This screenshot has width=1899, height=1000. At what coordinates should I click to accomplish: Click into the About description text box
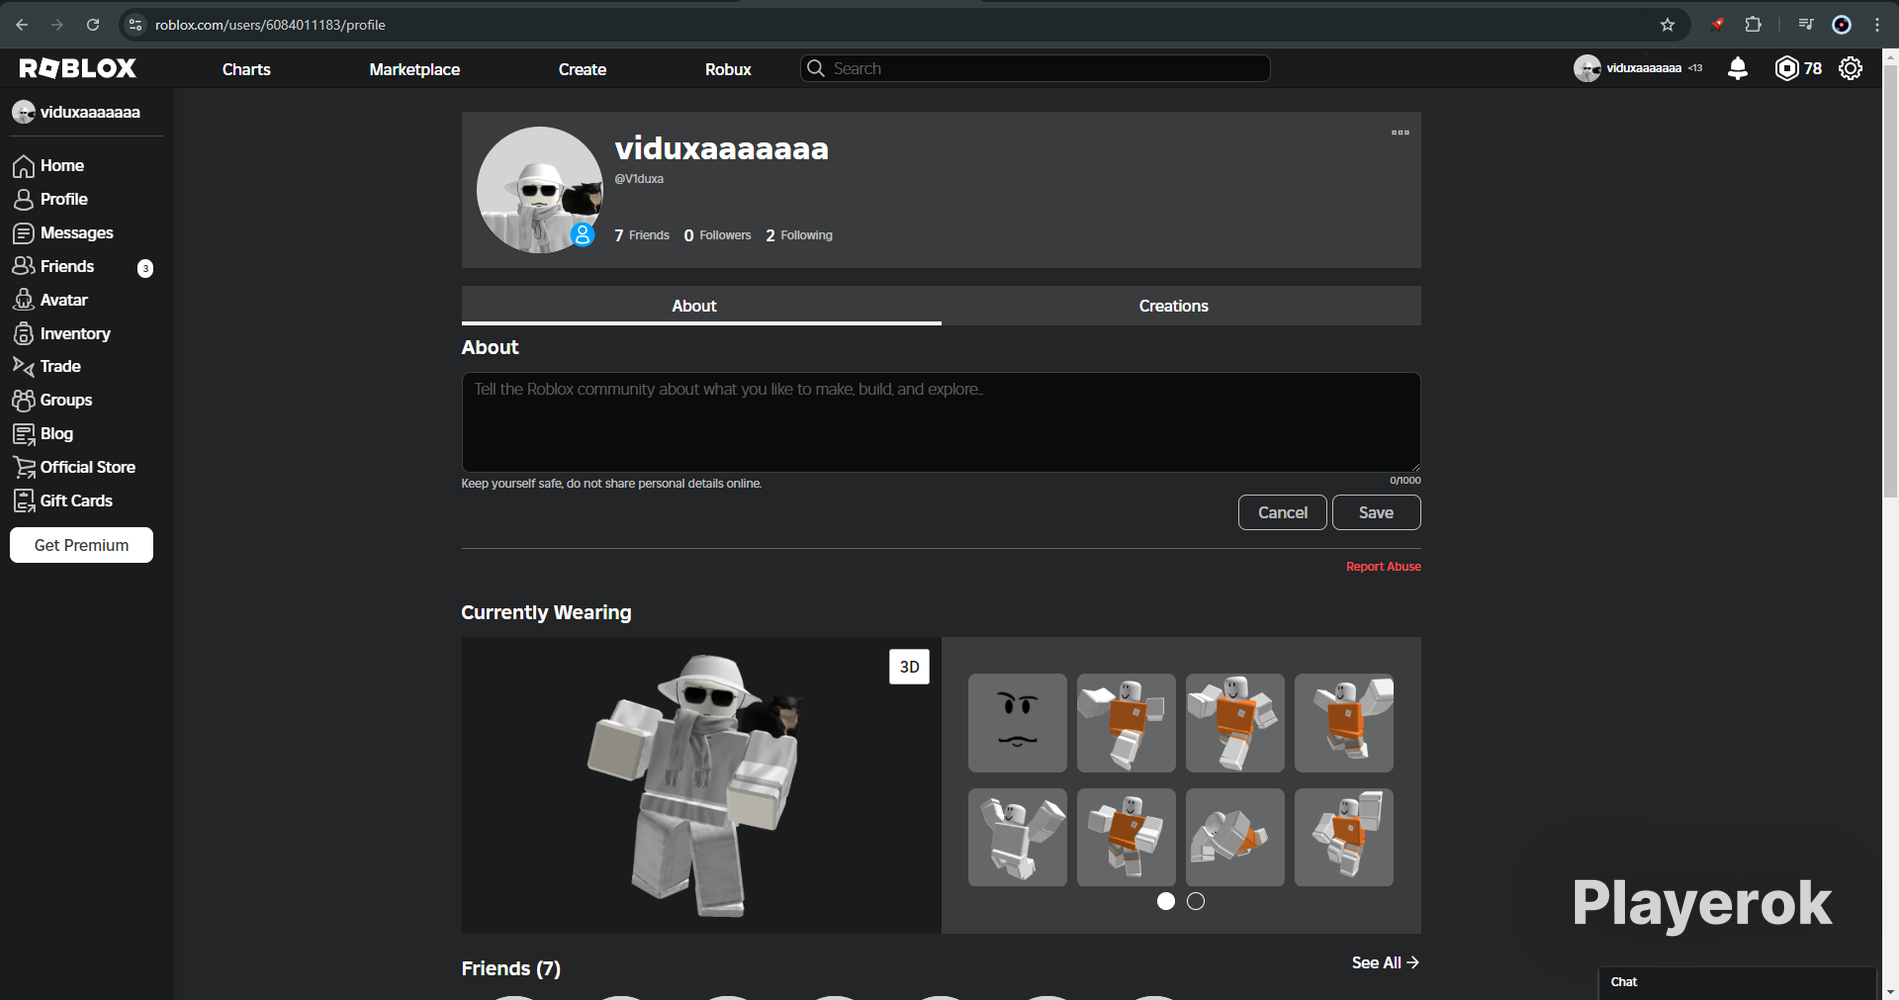click(x=941, y=422)
